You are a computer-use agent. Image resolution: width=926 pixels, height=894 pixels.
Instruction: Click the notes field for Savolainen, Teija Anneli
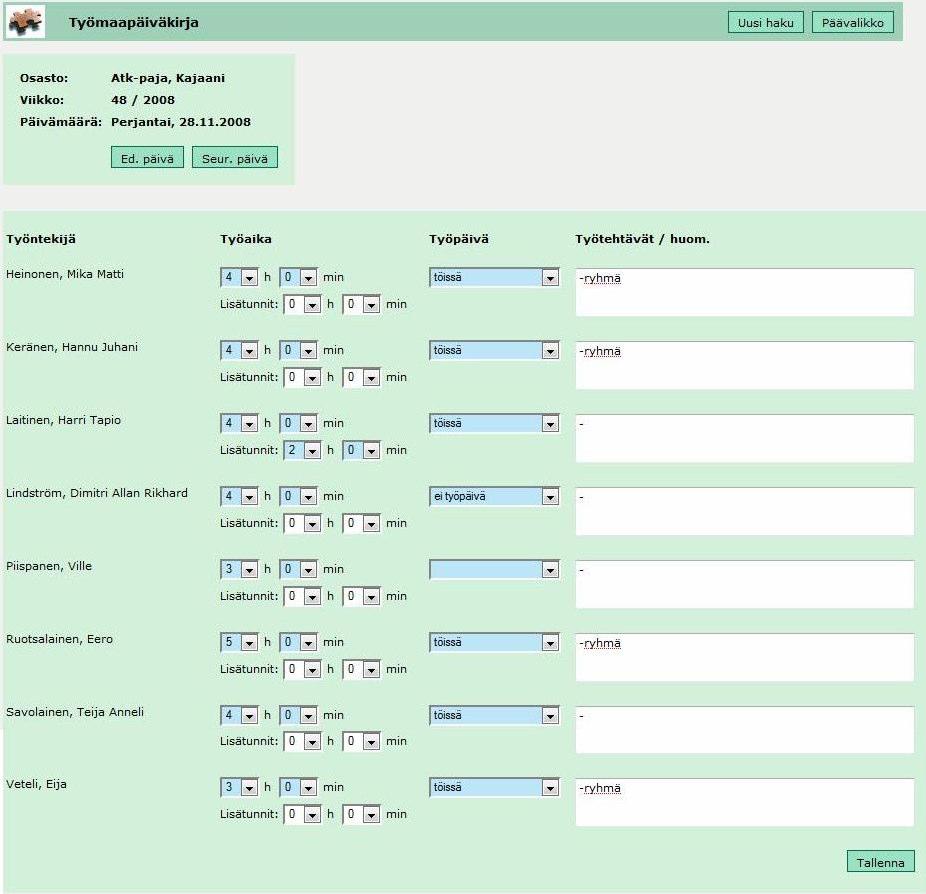tap(745, 729)
